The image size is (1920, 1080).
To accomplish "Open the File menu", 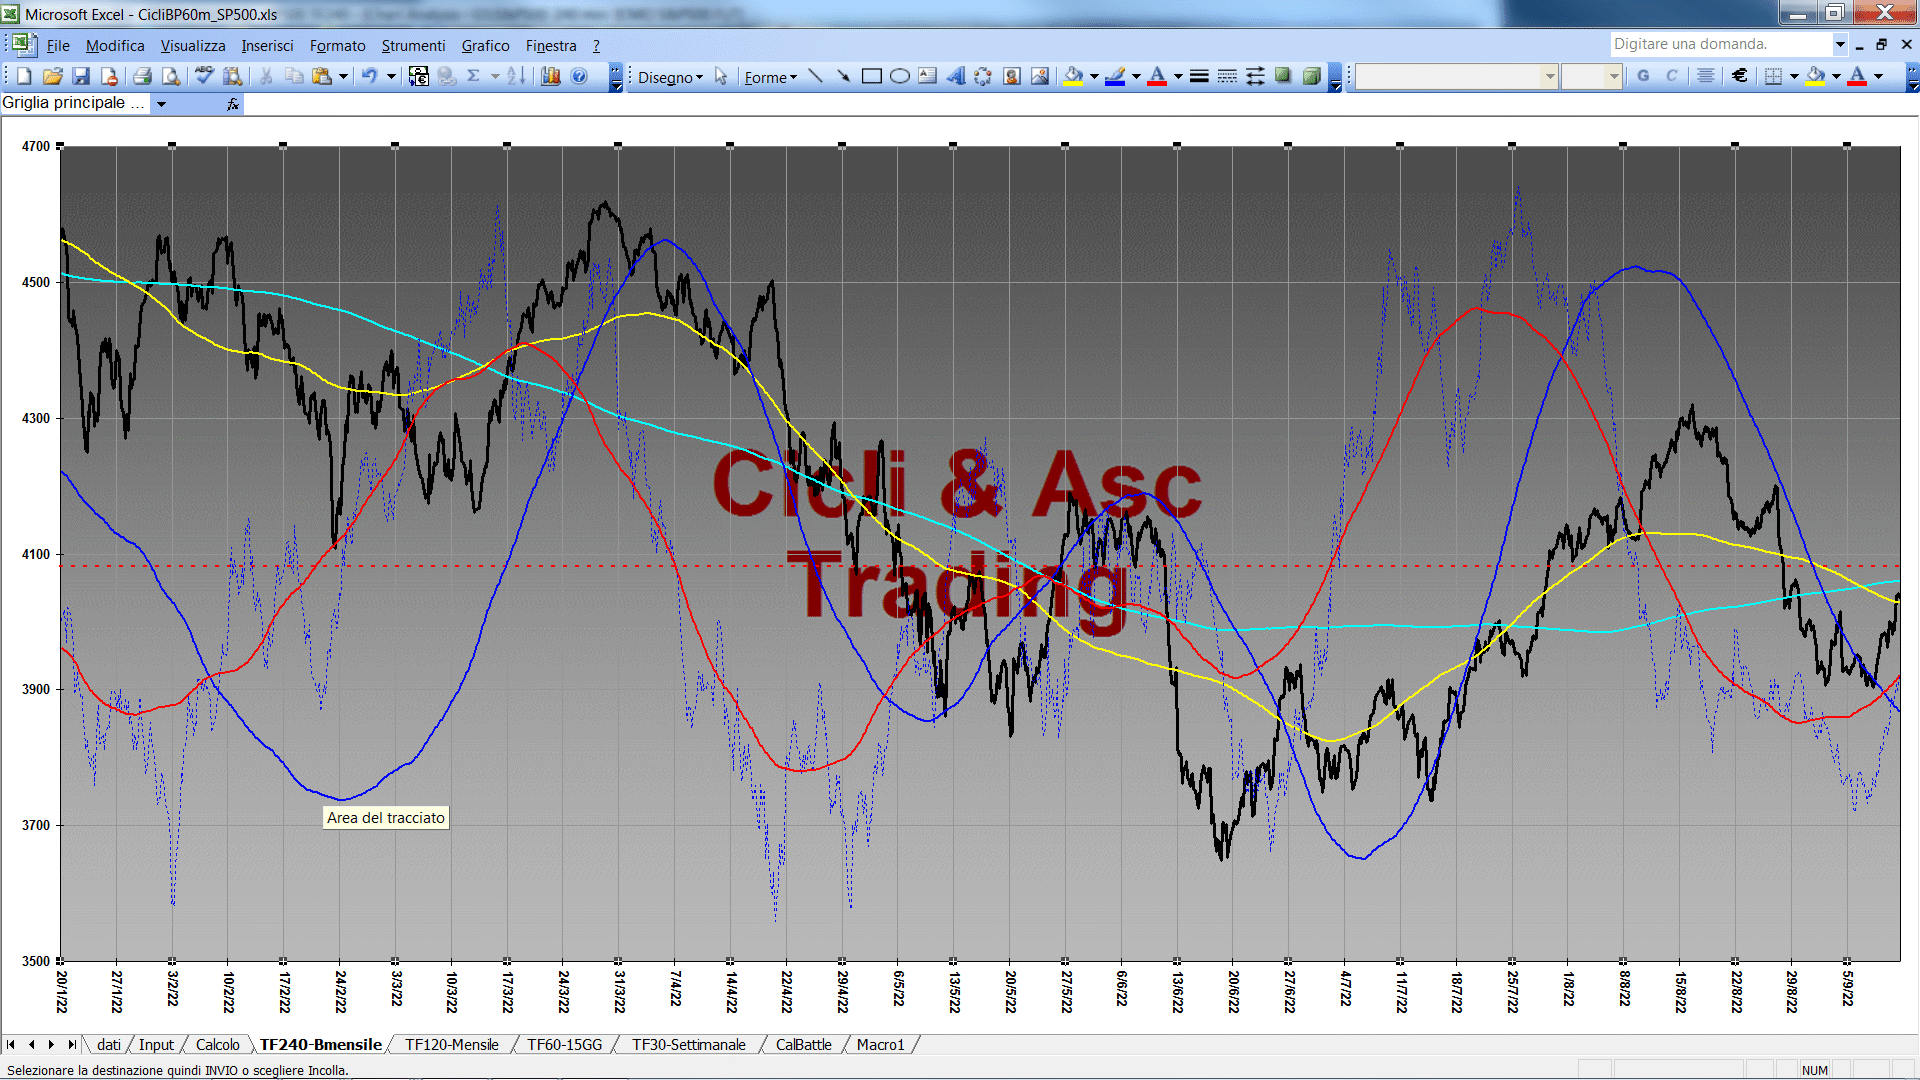I will 58,46.
